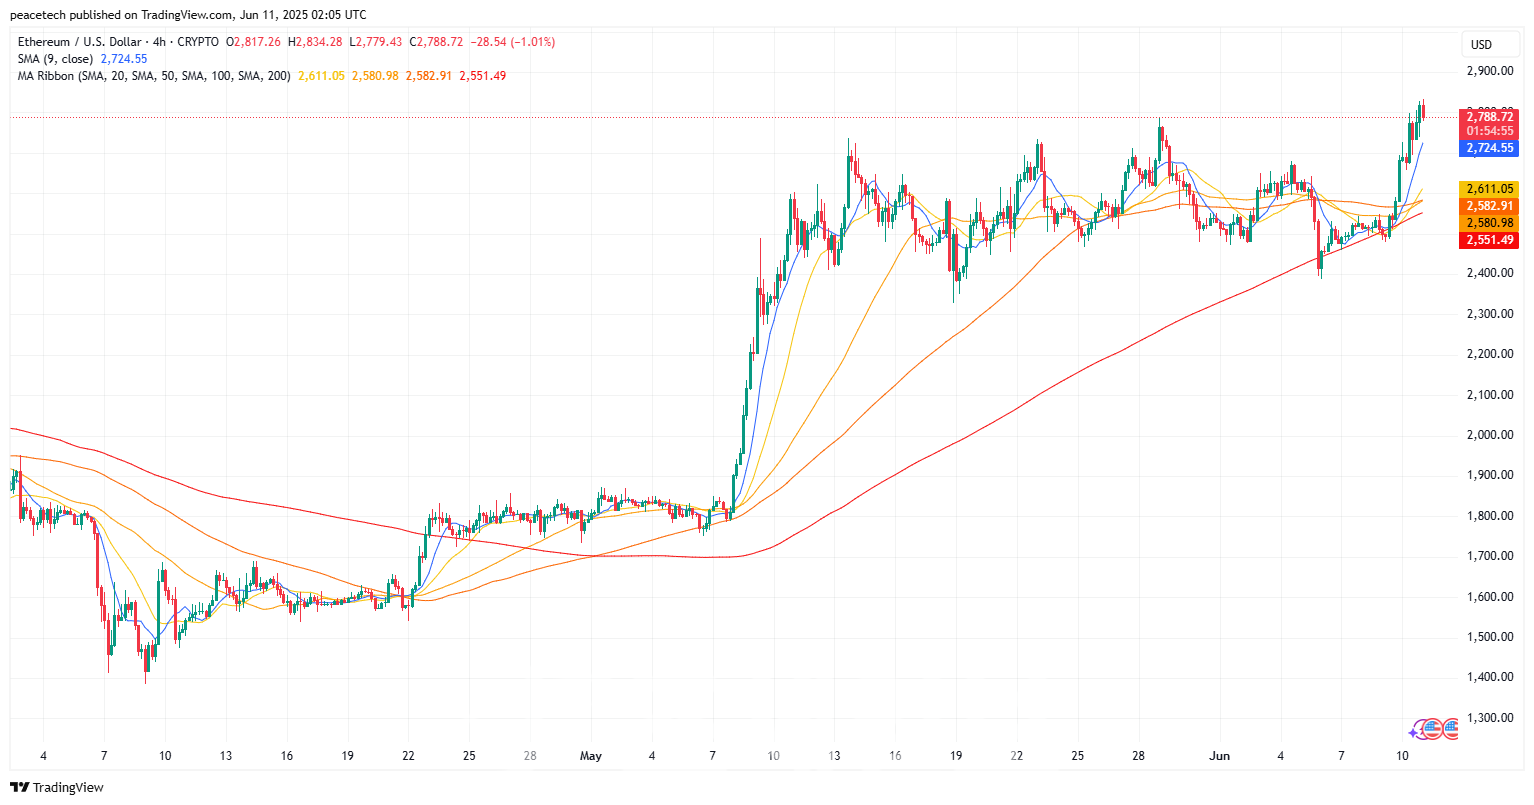
Task: Click the TradingView logo at bottom left
Action: click(57, 787)
